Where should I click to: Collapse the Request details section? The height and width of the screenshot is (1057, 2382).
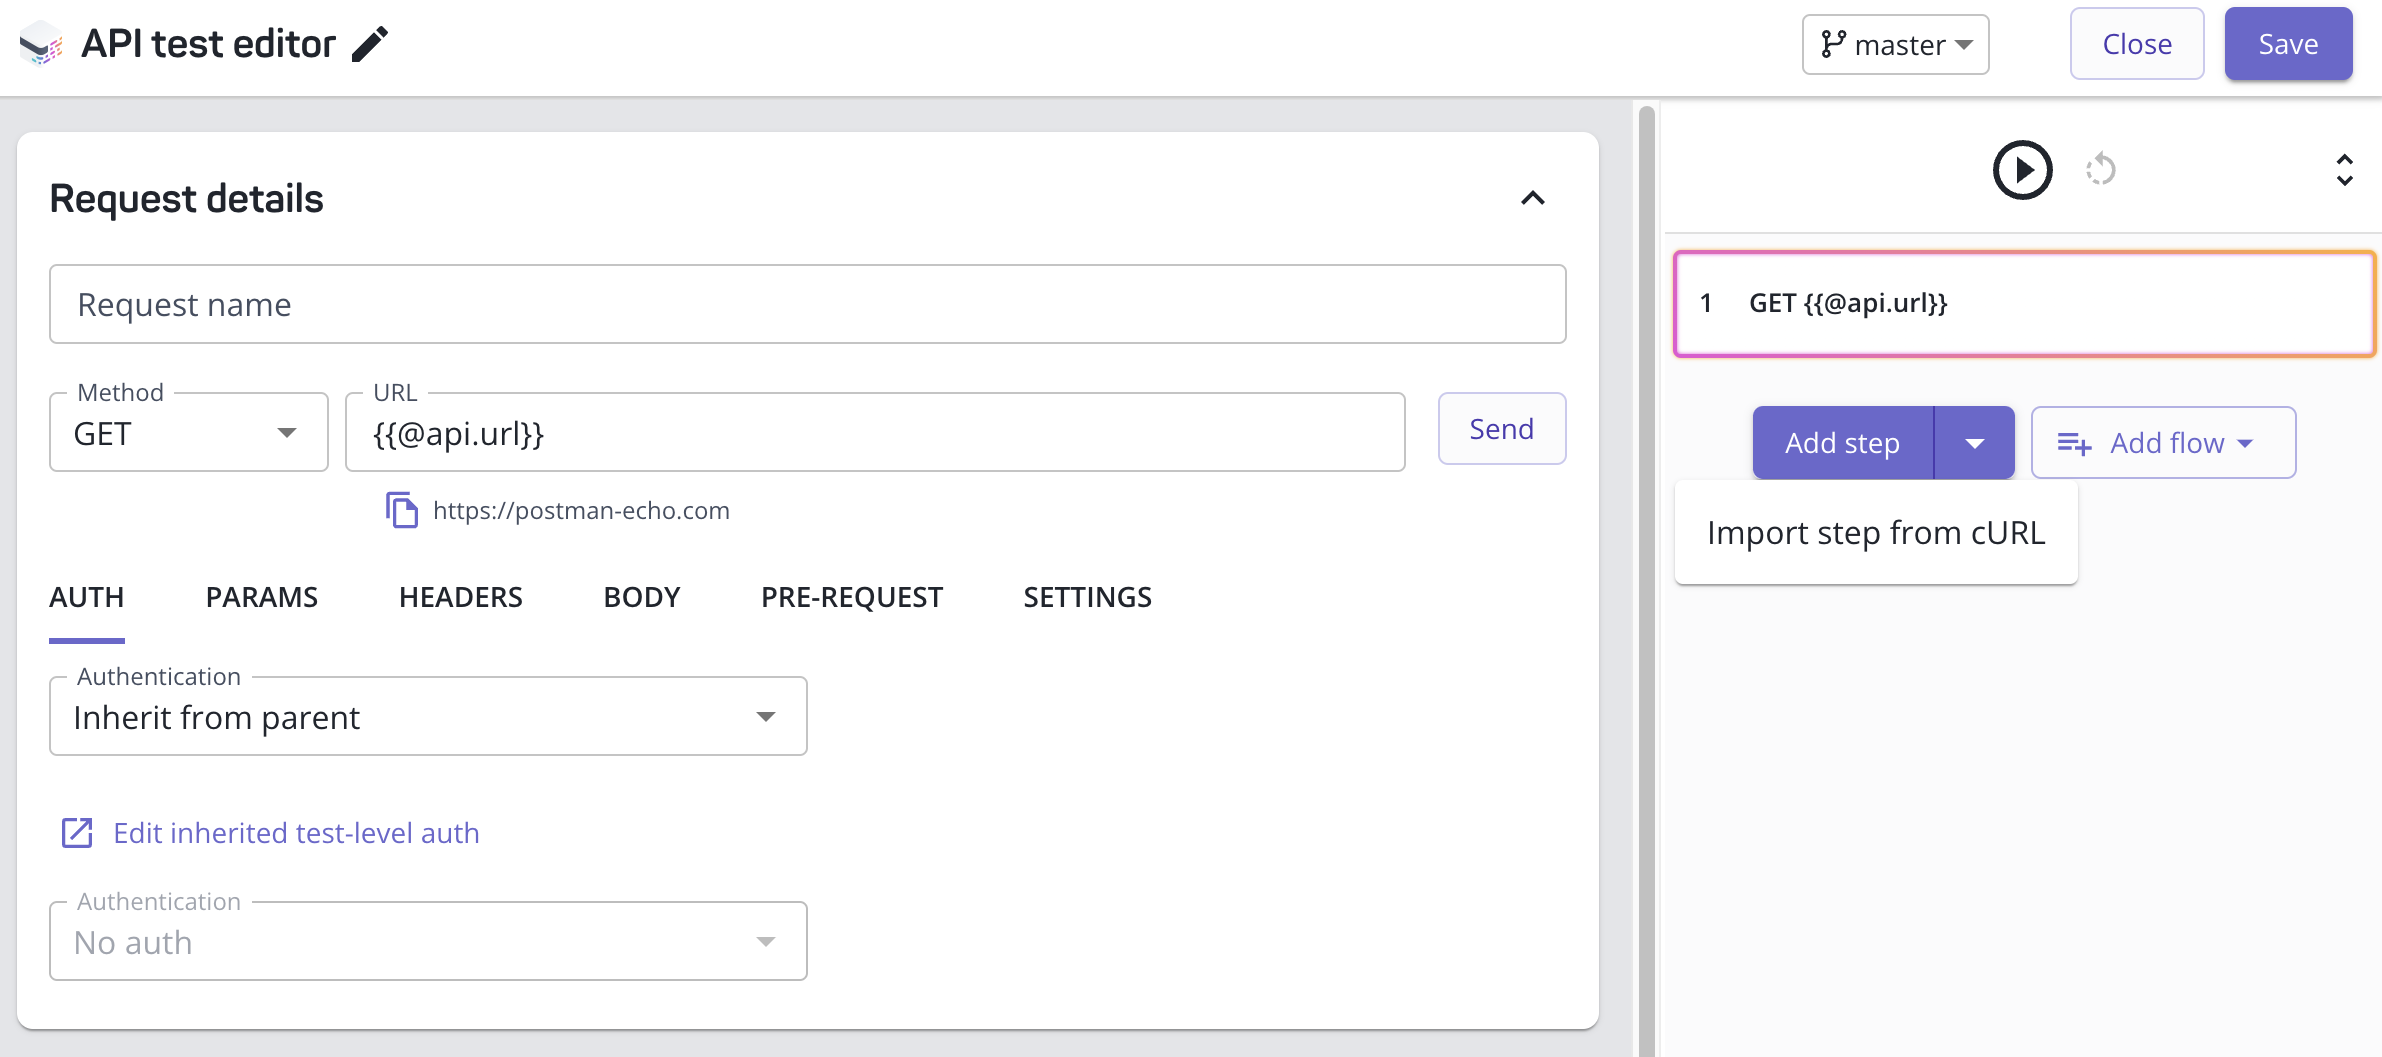(x=1533, y=198)
